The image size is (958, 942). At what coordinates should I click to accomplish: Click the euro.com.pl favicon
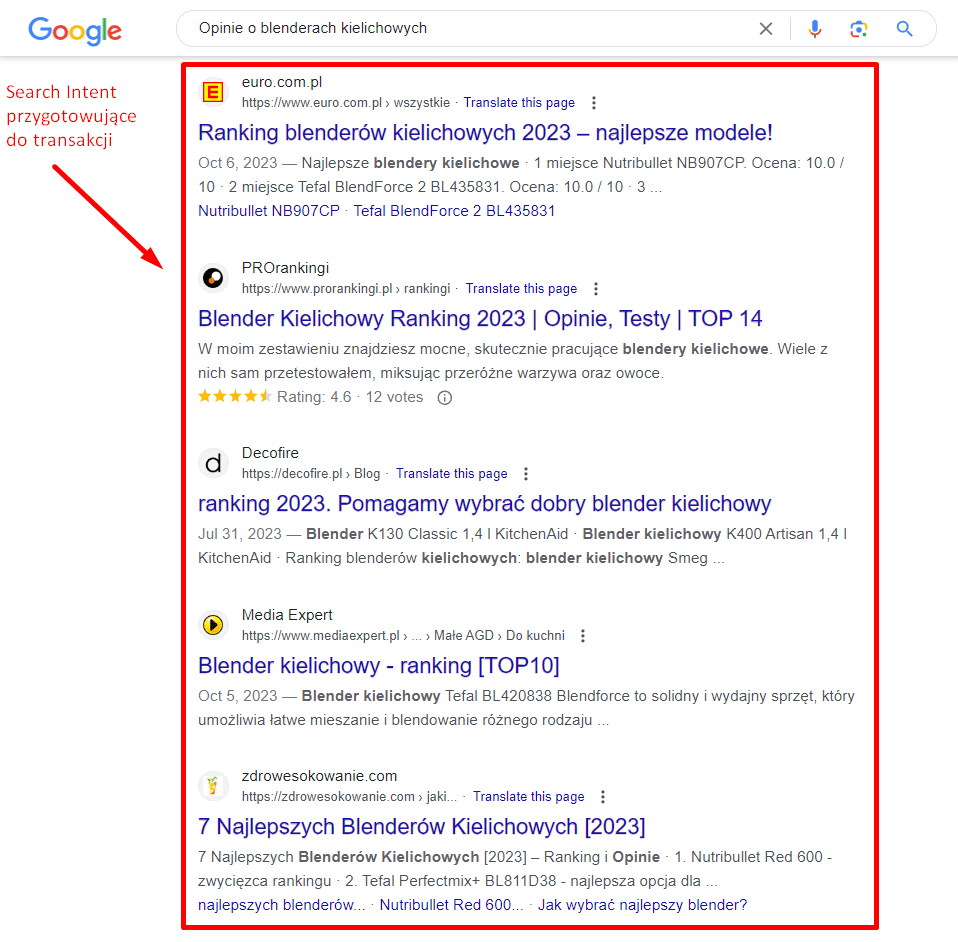pos(213,92)
